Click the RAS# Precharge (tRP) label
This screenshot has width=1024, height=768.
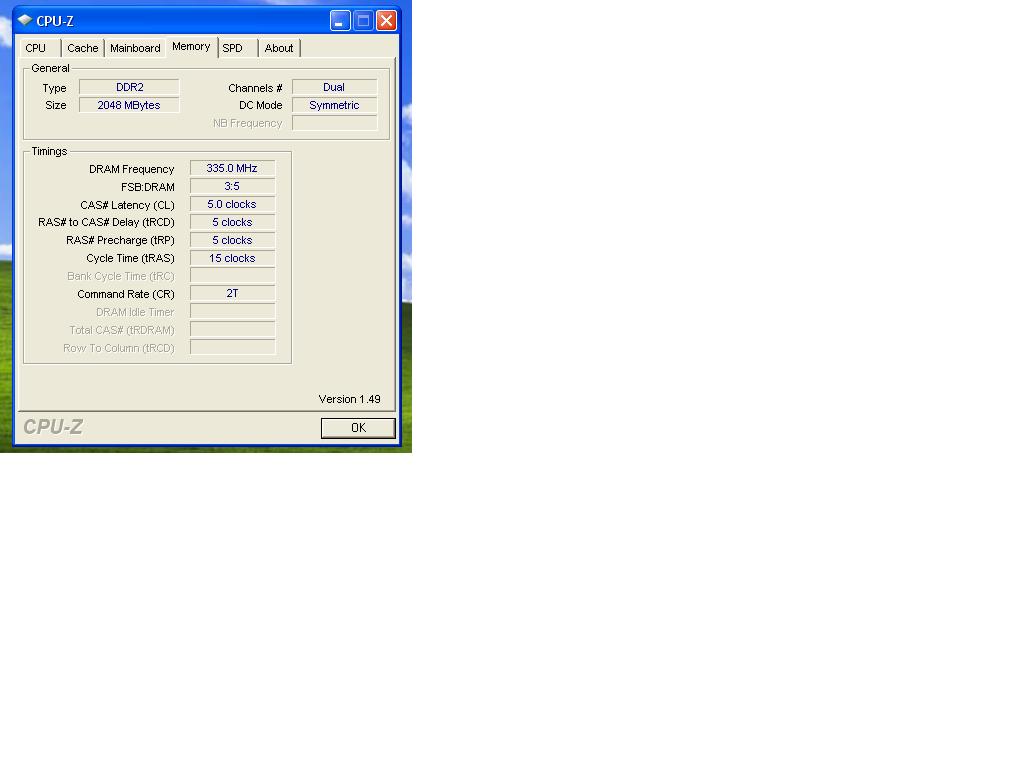tap(120, 240)
